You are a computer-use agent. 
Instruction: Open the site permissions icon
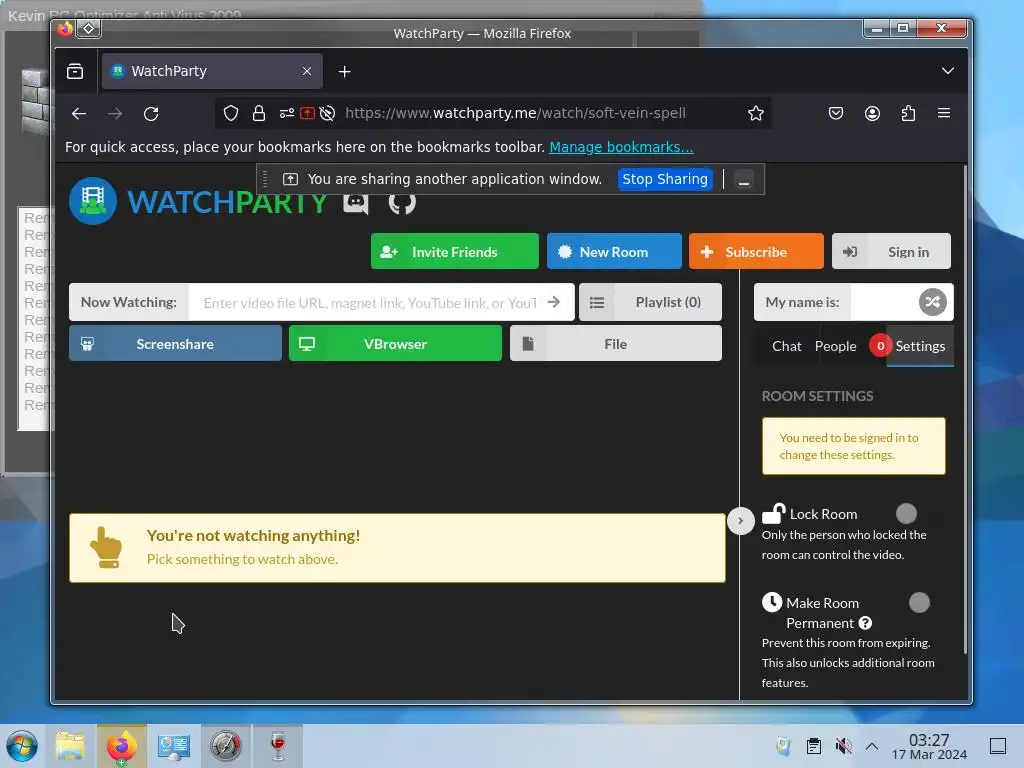point(287,113)
